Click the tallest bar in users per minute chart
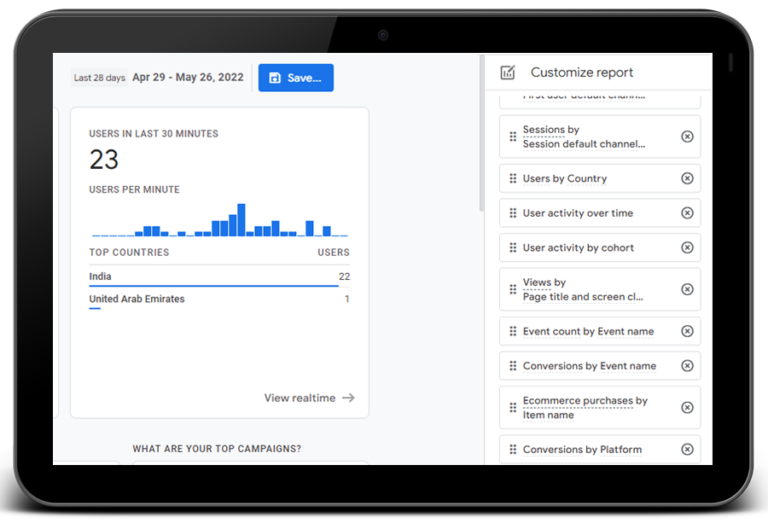This screenshot has width=768, height=529. coord(241,220)
